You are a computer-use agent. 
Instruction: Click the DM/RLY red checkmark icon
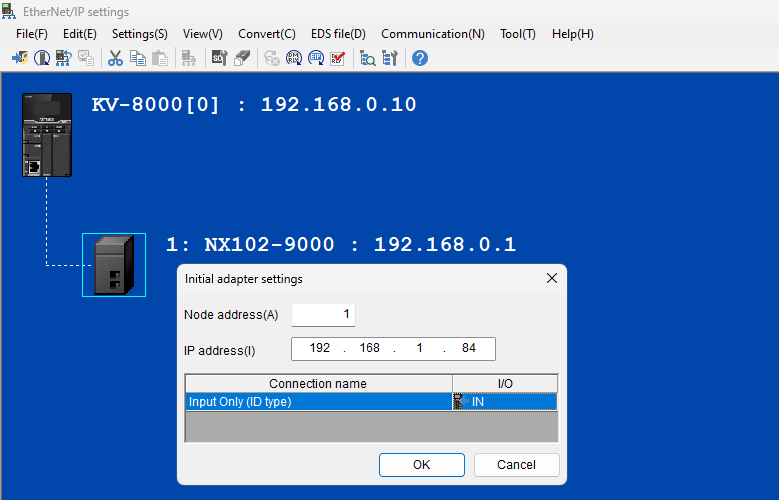point(338,58)
